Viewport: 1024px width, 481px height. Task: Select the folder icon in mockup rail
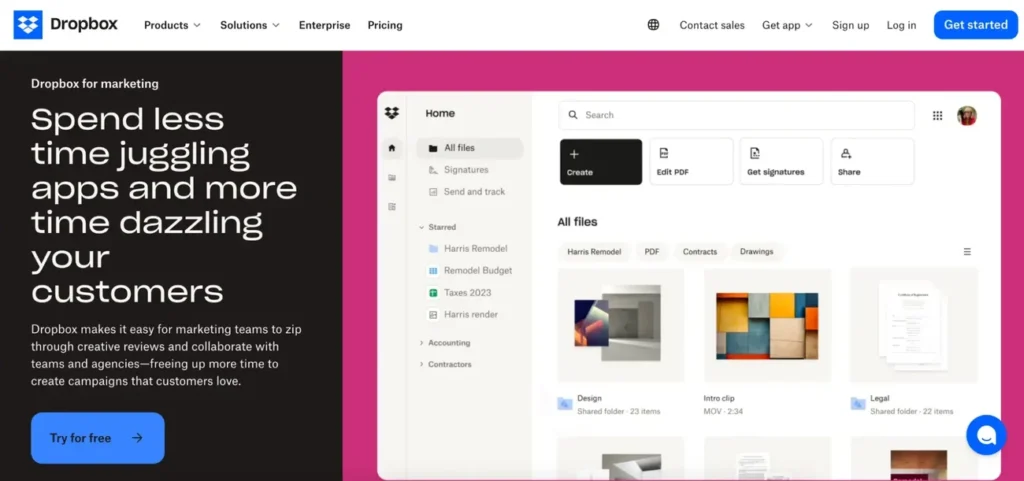tap(392, 178)
